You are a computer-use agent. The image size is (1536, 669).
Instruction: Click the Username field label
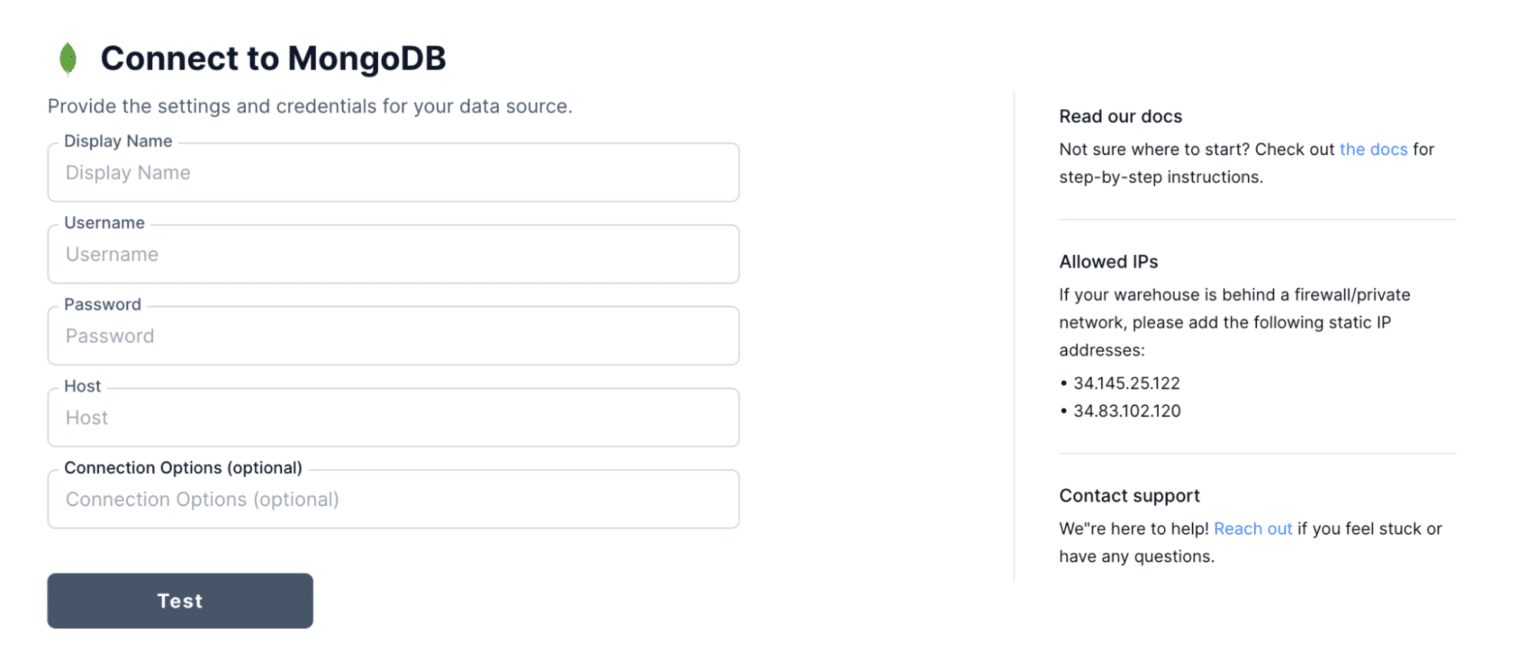pyautogui.click(x=104, y=222)
